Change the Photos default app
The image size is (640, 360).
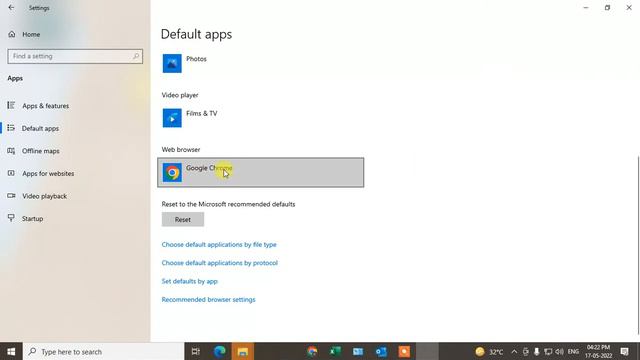pos(261,63)
